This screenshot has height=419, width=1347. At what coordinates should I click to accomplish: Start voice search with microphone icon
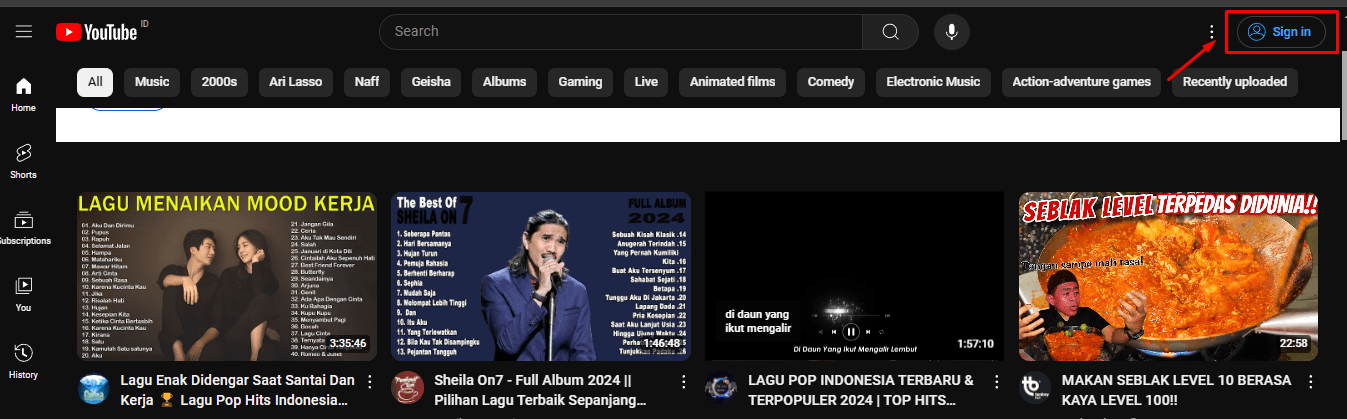coord(952,32)
